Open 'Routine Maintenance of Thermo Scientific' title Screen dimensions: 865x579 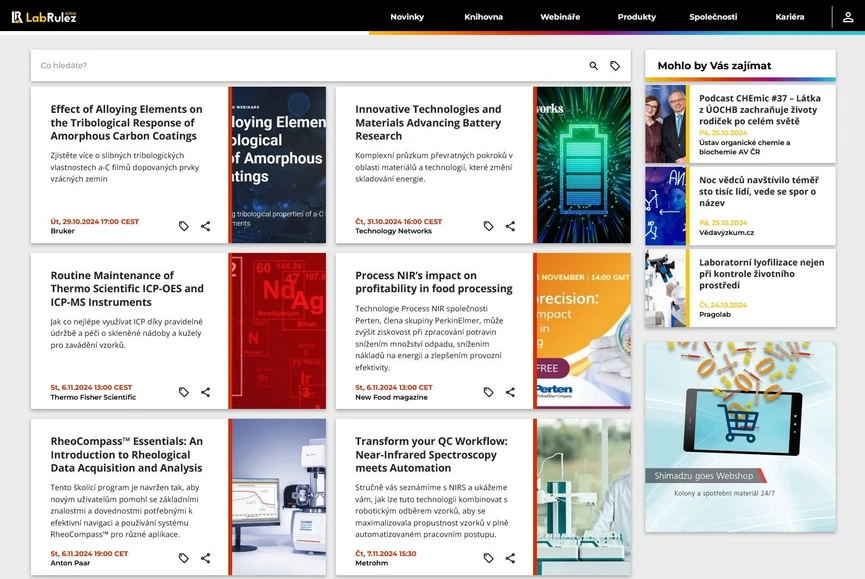(x=127, y=288)
